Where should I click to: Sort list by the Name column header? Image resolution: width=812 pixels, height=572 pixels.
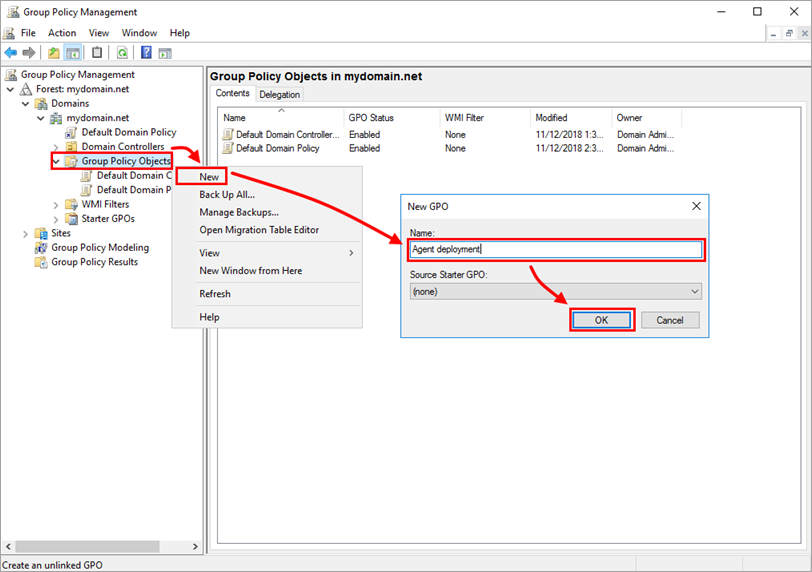[281, 118]
